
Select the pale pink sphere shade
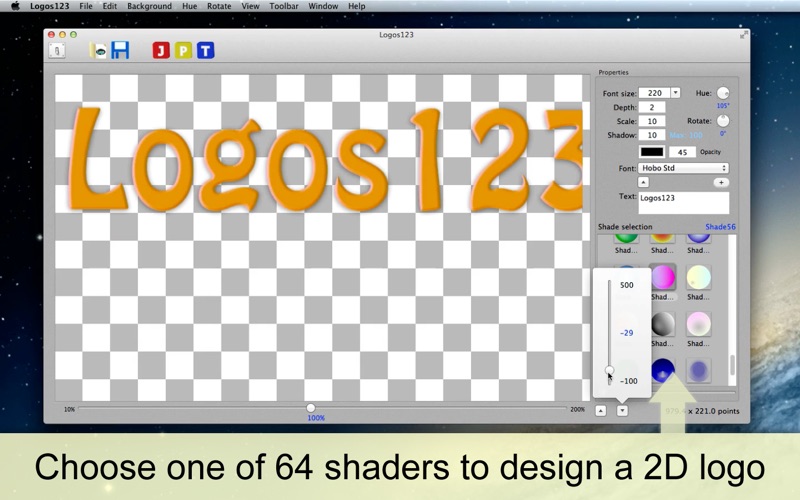[698, 324]
